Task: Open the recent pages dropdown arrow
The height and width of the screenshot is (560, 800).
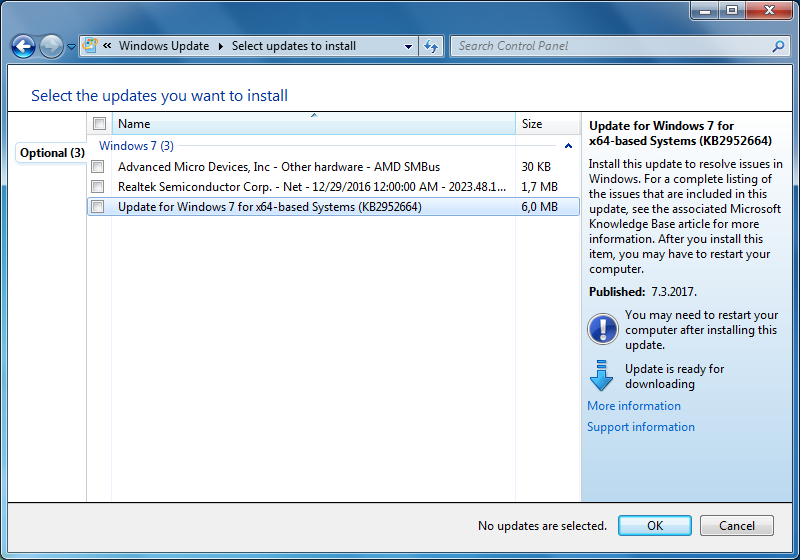Action: point(71,47)
